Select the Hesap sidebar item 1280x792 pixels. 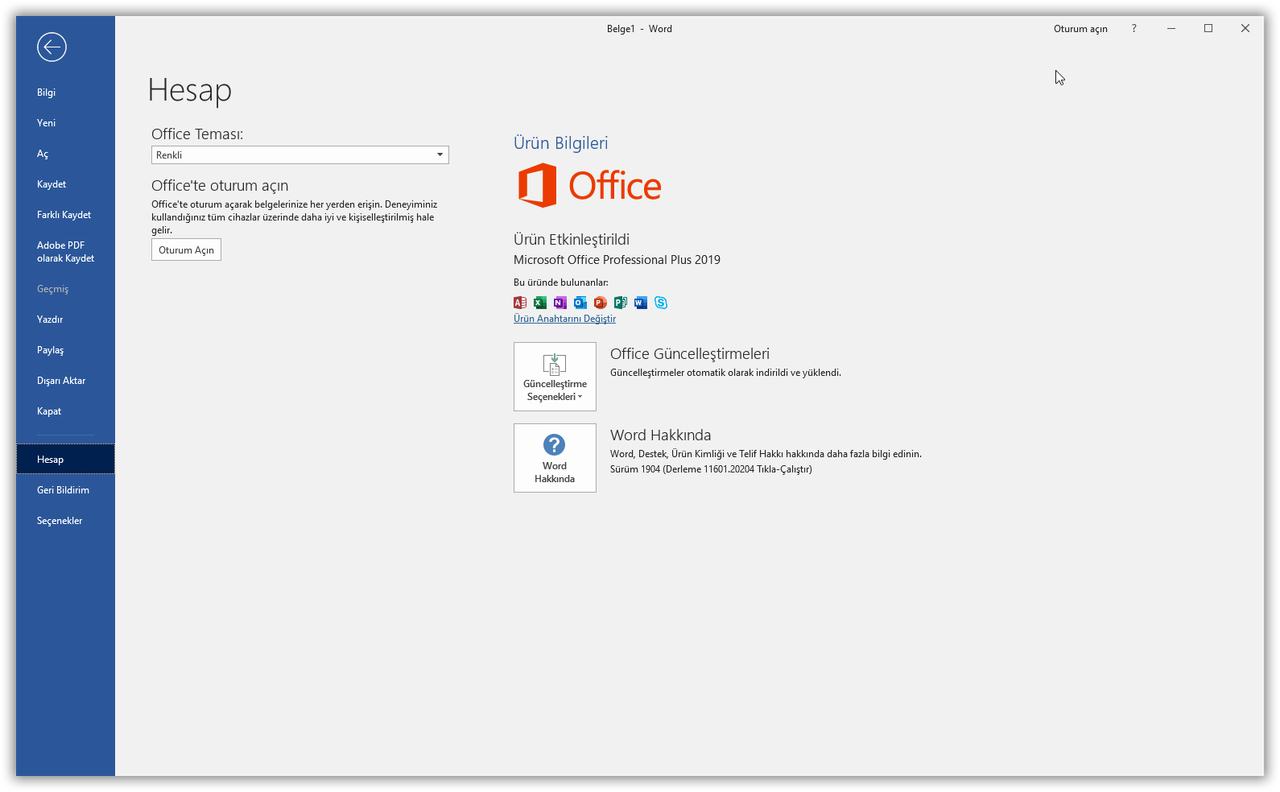tap(65, 459)
